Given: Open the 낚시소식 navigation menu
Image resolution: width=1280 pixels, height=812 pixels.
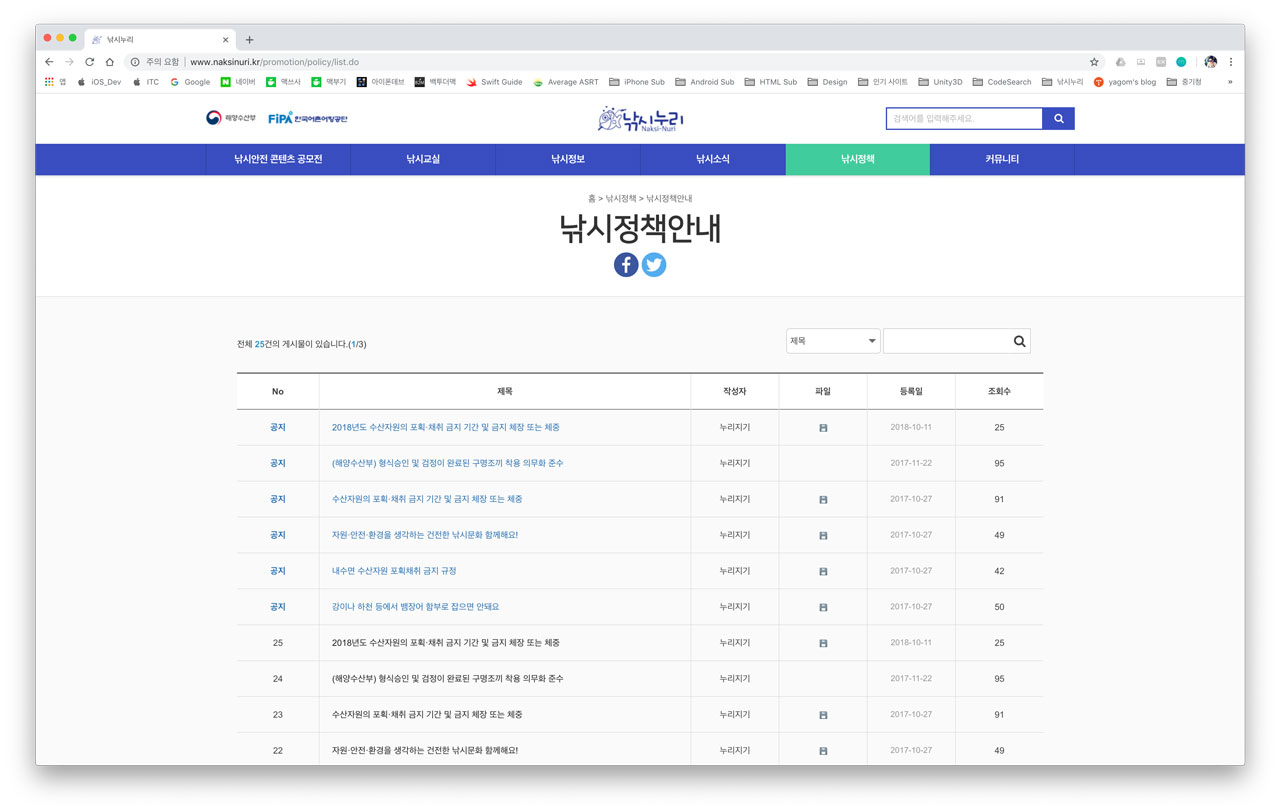Looking at the screenshot, I should [x=713, y=159].
